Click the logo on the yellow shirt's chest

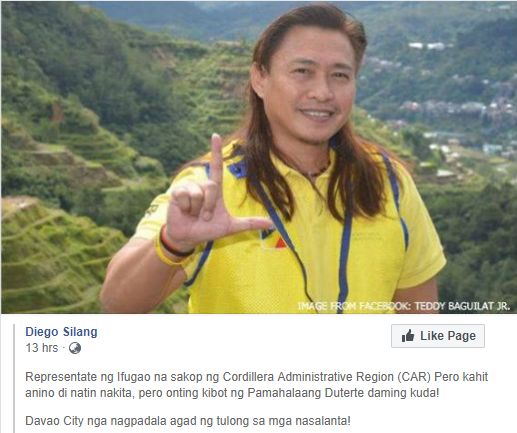click(x=273, y=238)
